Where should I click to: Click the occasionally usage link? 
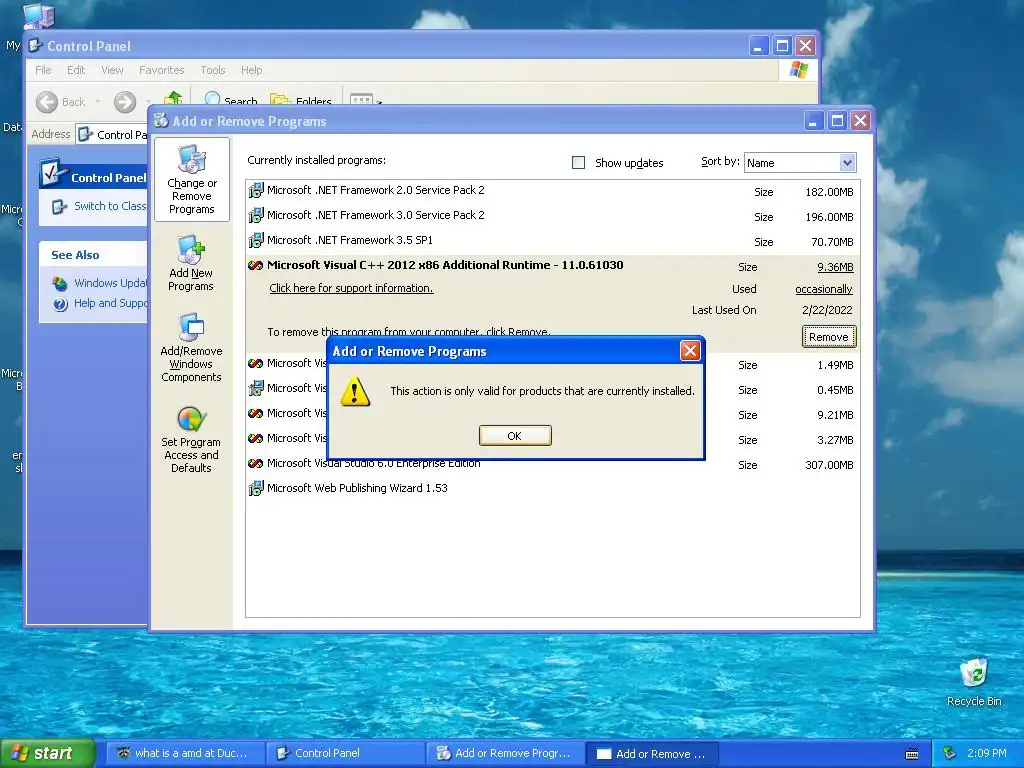click(824, 289)
